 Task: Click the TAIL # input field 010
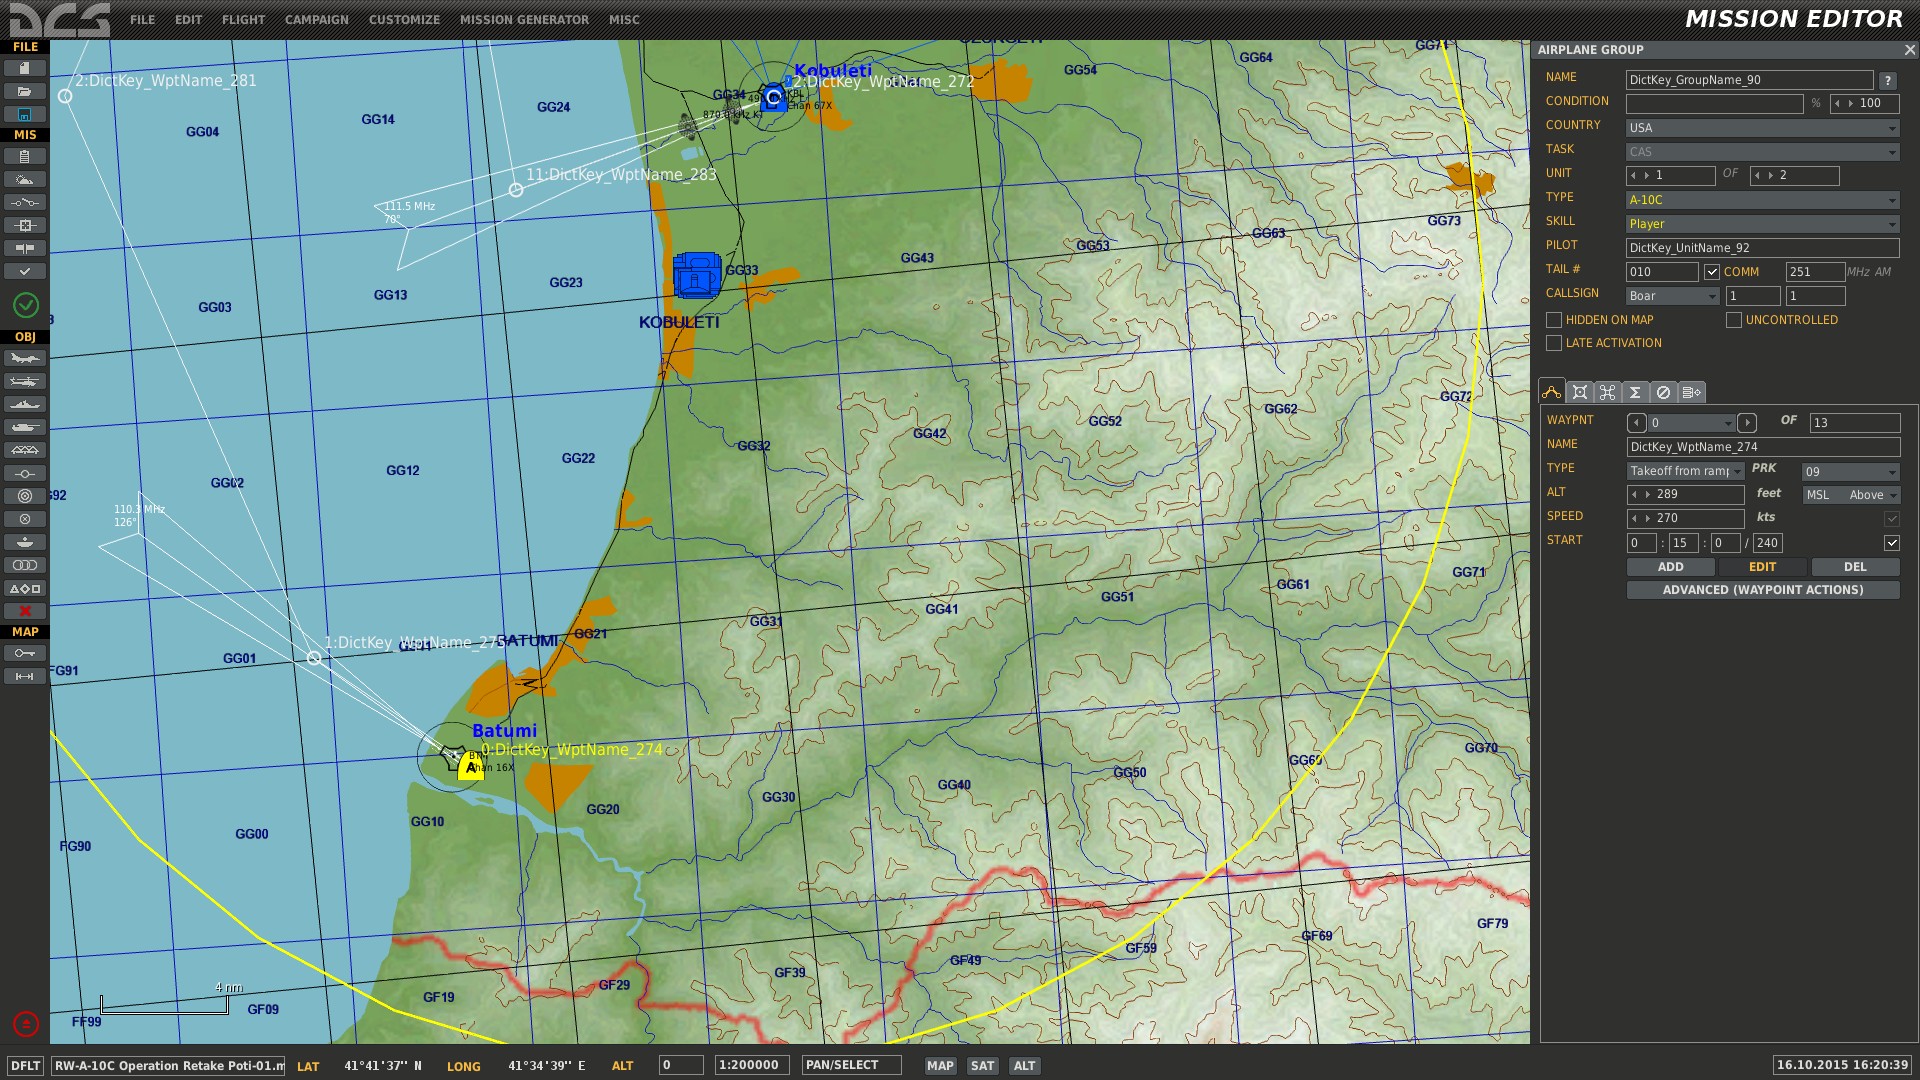point(1662,272)
